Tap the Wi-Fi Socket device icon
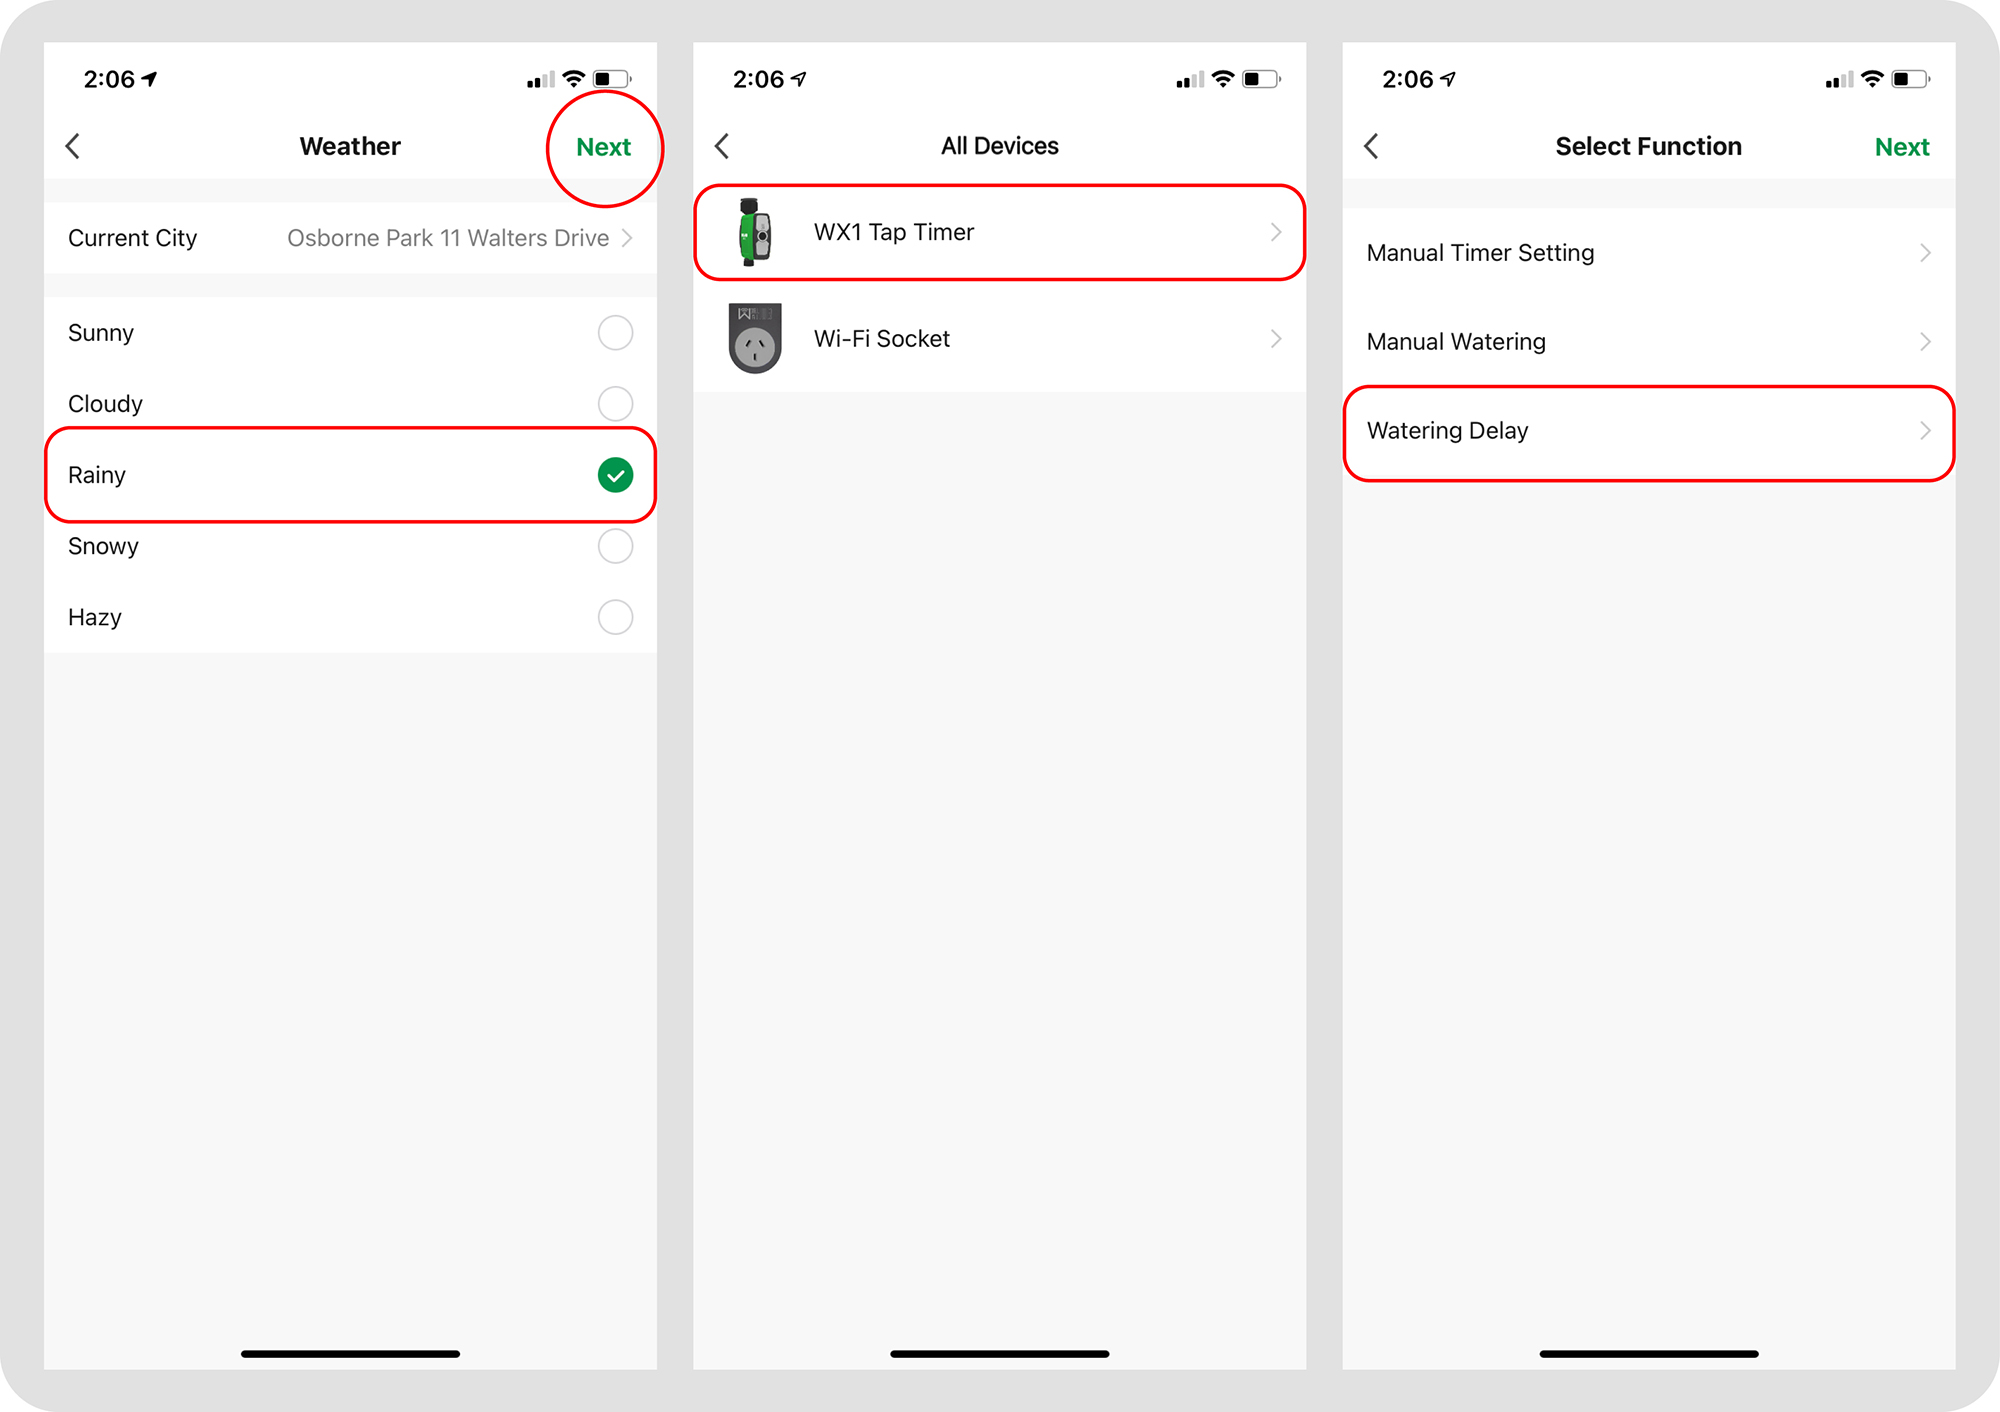 [x=755, y=338]
